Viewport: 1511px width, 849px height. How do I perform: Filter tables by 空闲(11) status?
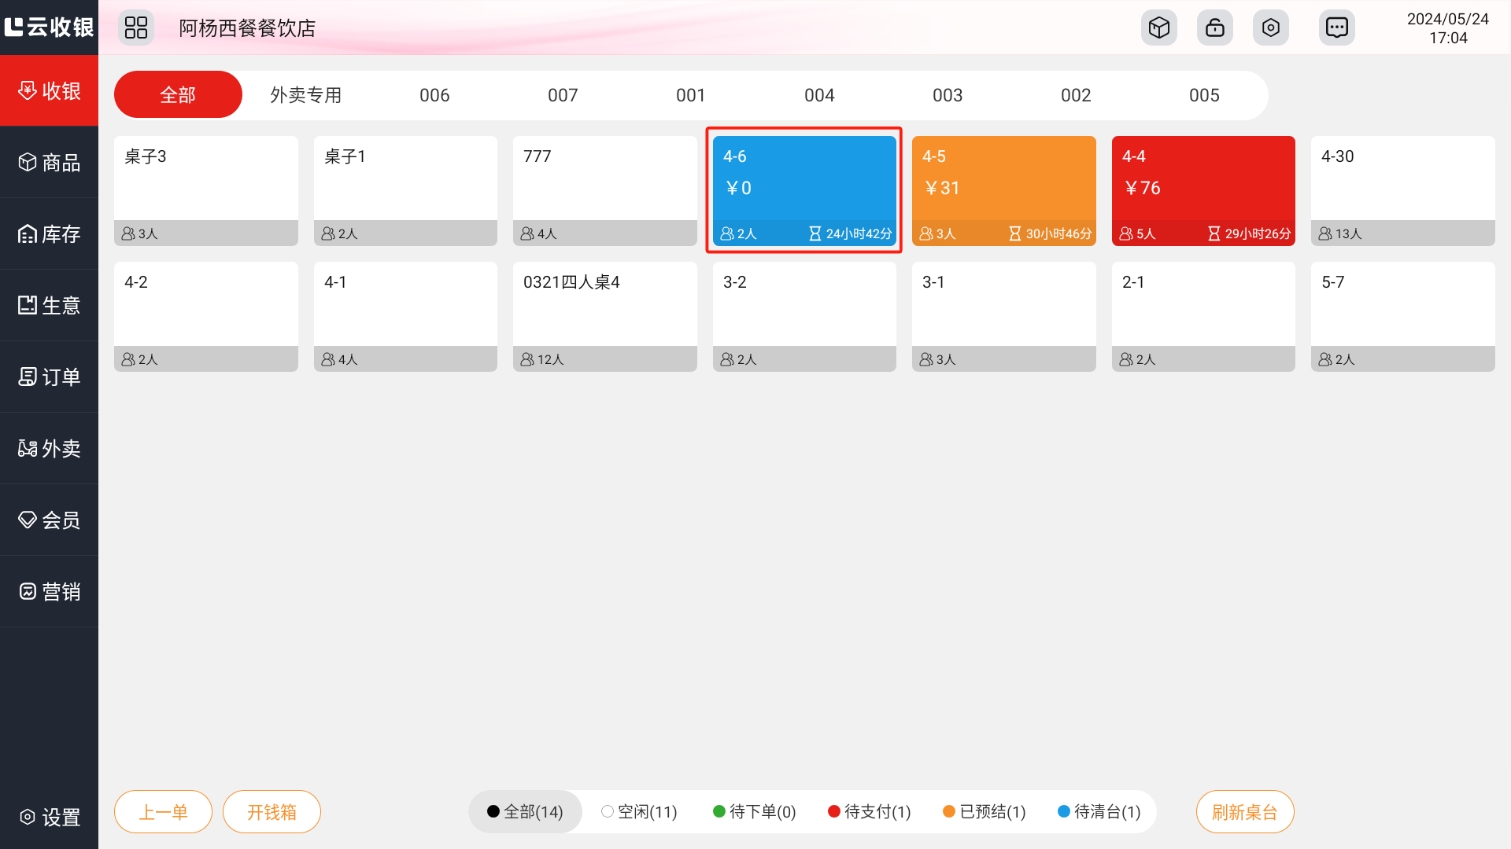(639, 812)
